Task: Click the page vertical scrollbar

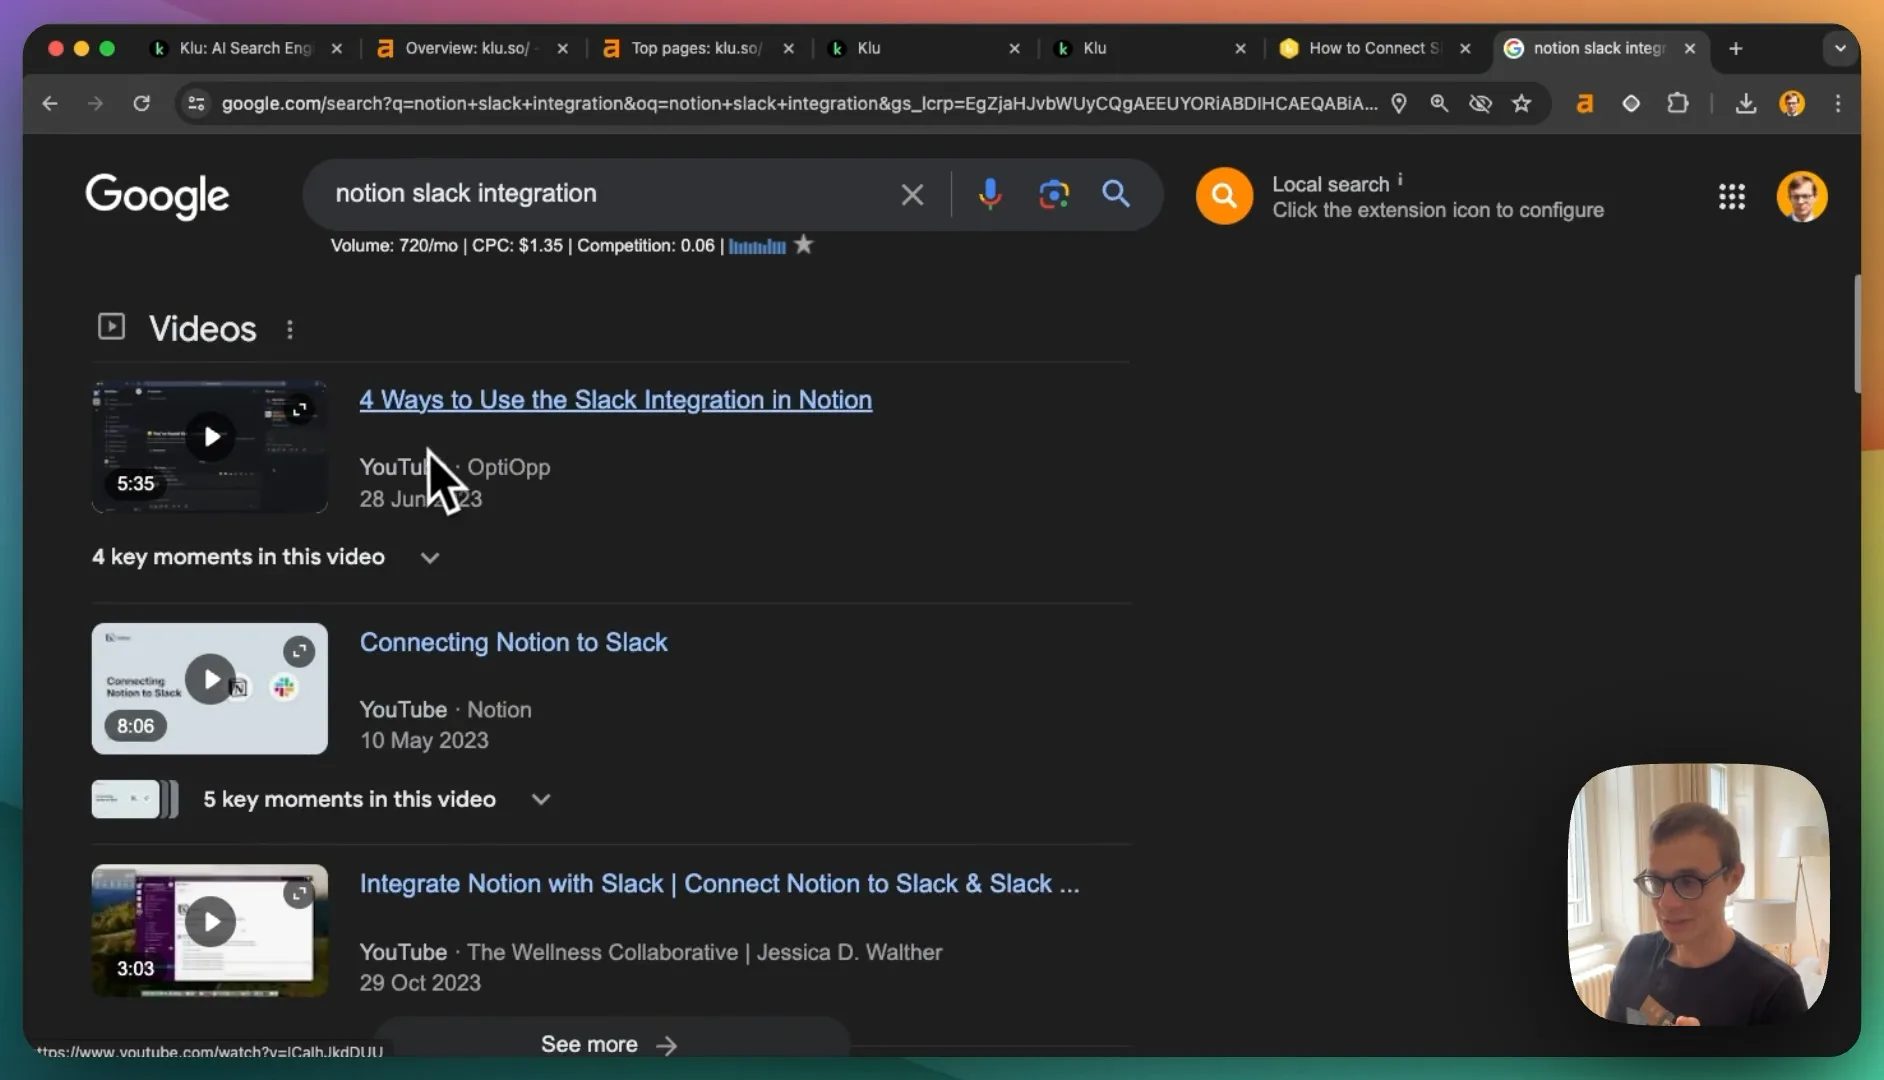Action: click(1857, 333)
